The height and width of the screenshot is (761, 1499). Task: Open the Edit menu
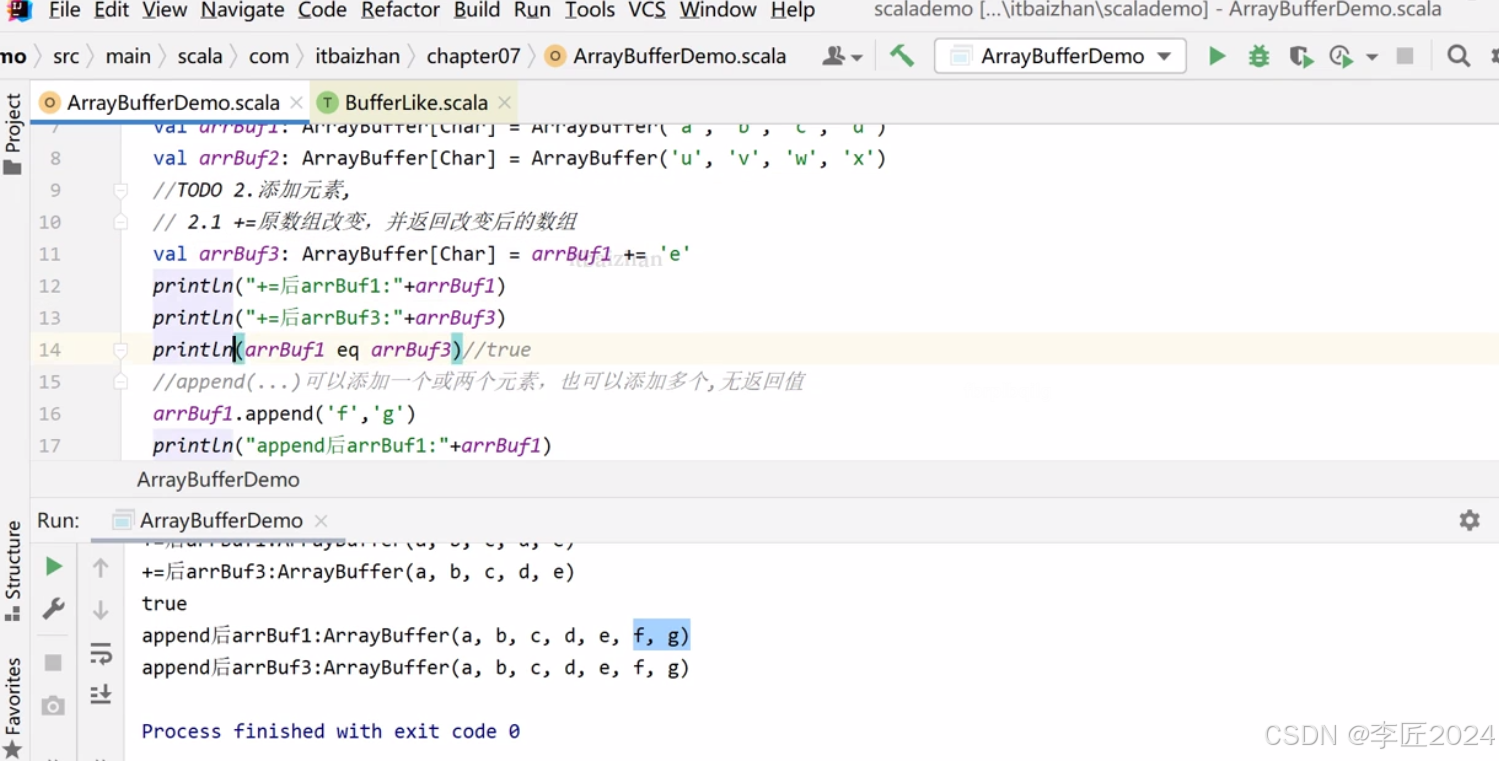111,10
